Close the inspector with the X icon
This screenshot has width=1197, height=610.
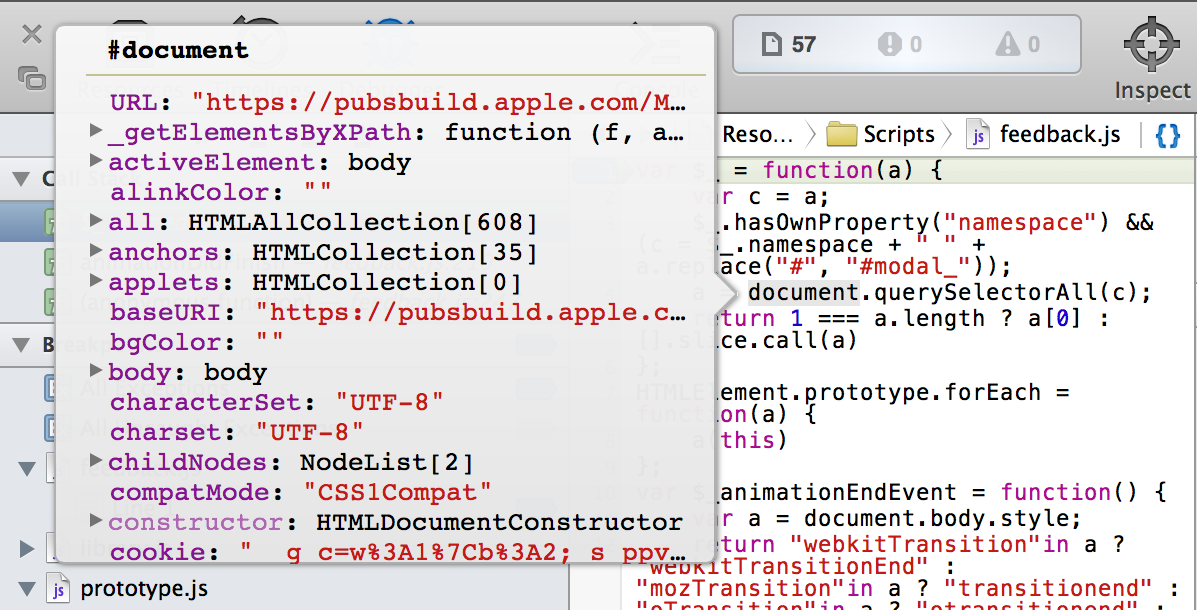(31, 35)
